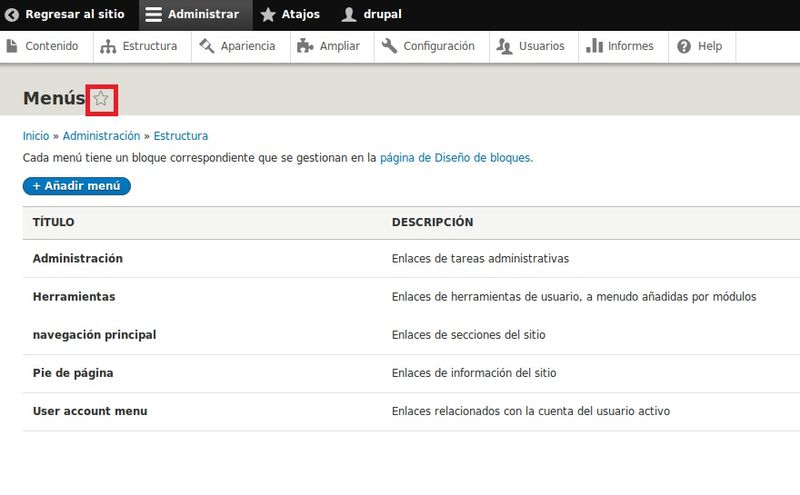
Task: Open the Estructura admin menu
Action: pos(149,46)
